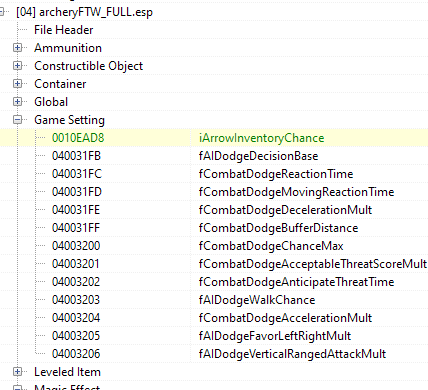
Task: Click the fCombatDodgeReactionTime editor ID
Action: pos(276,174)
